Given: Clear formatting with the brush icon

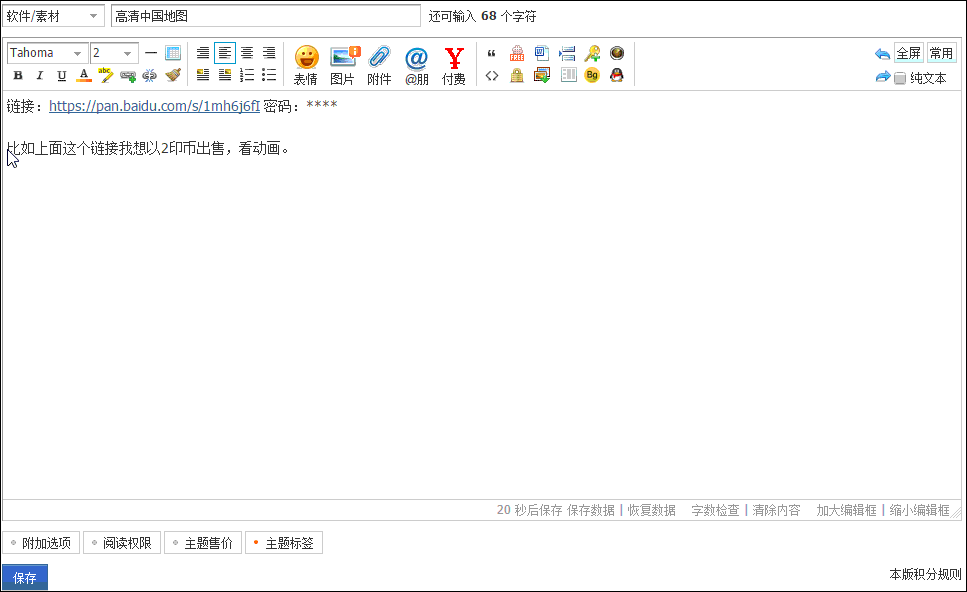Looking at the screenshot, I should pos(173,75).
